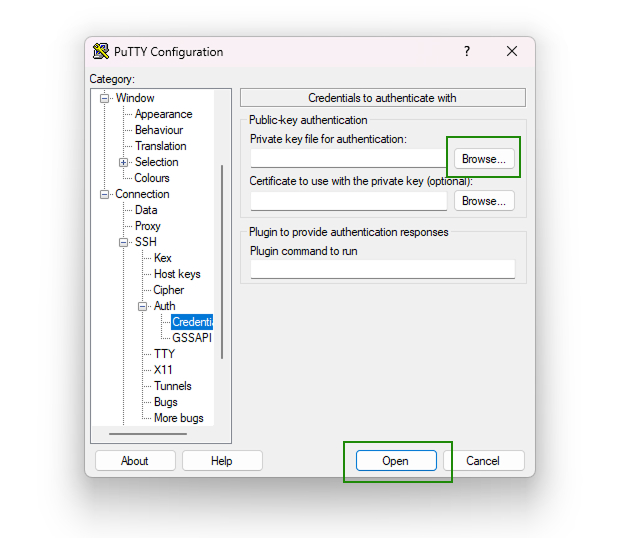The width and height of the screenshot is (622, 538).
Task: Click the Plugin command to run field
Action: tap(382, 269)
